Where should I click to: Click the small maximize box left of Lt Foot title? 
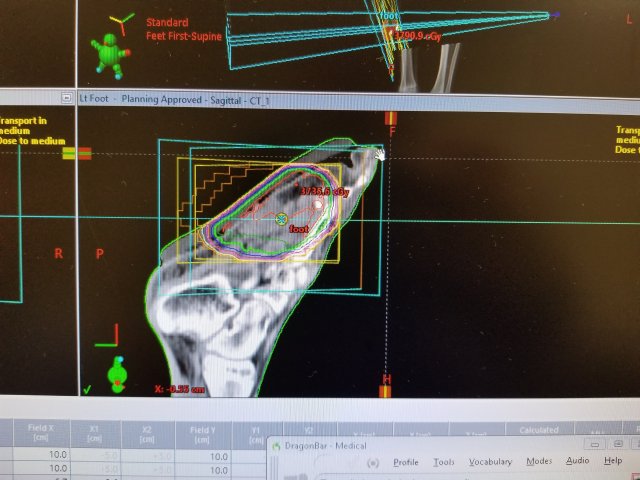pyautogui.click(x=66, y=98)
